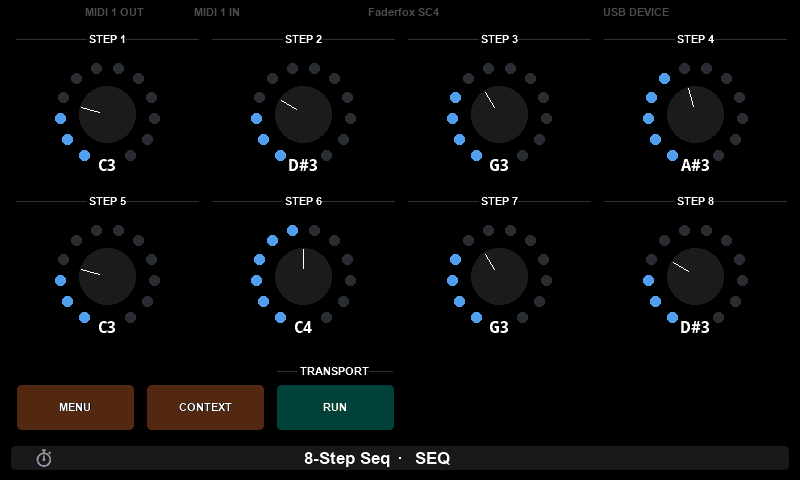The image size is (800, 480).
Task: Click the A#3 note value under STEP 4
Action: [695, 165]
